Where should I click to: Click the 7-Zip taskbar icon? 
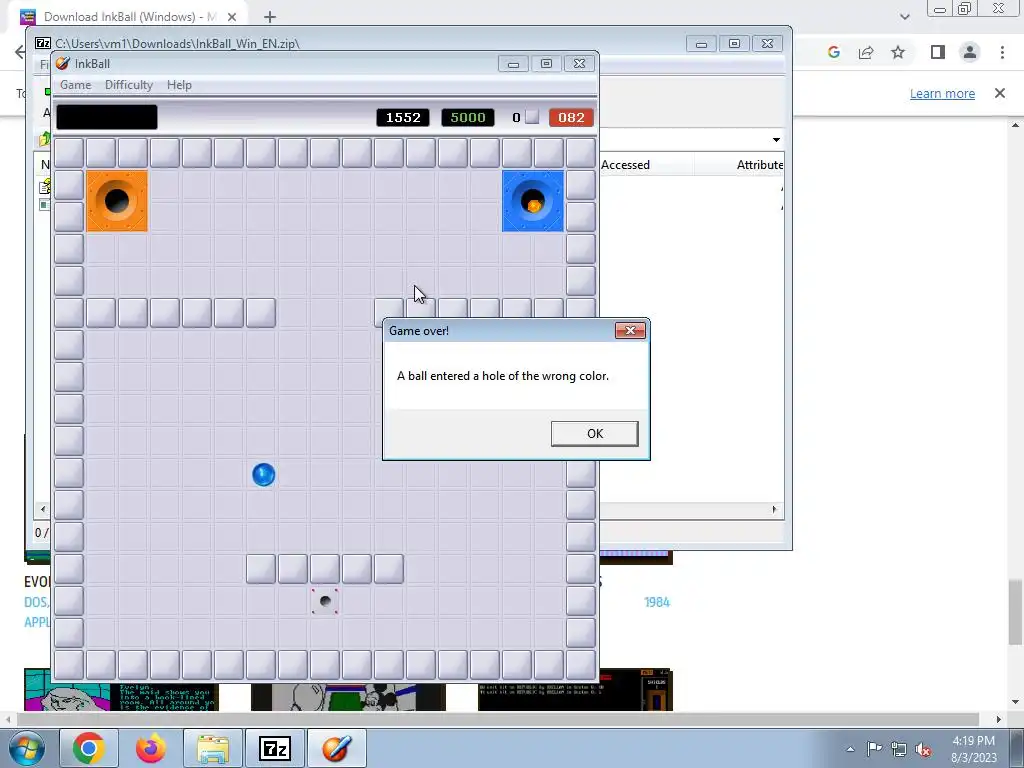(x=275, y=748)
